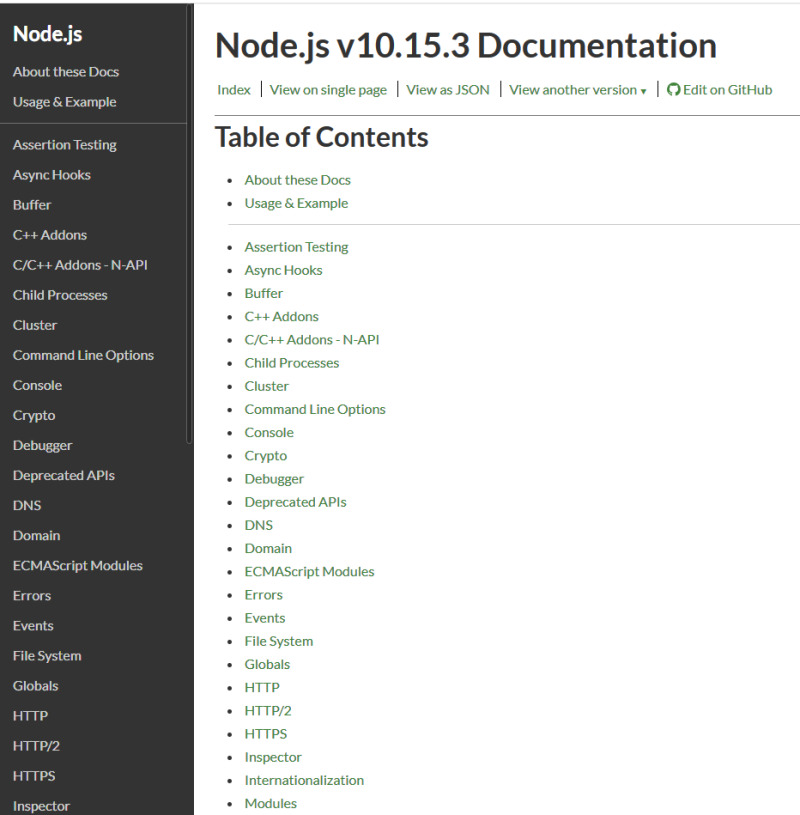Click Async Hooks in Table of Contents
The width and height of the screenshot is (800, 815).
coord(283,270)
